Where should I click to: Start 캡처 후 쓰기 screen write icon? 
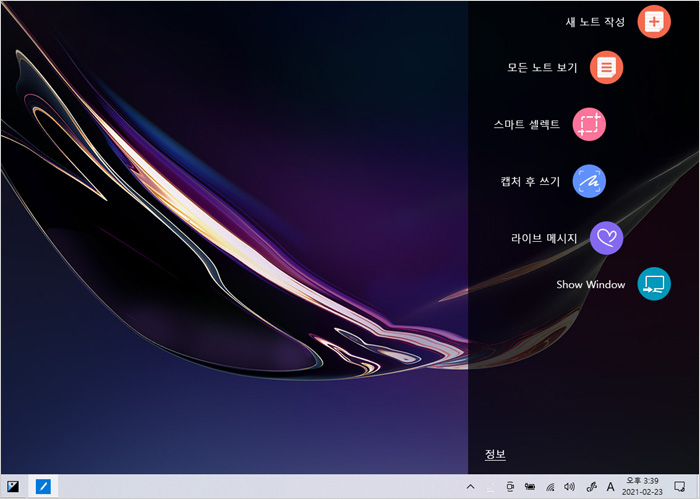tap(589, 181)
